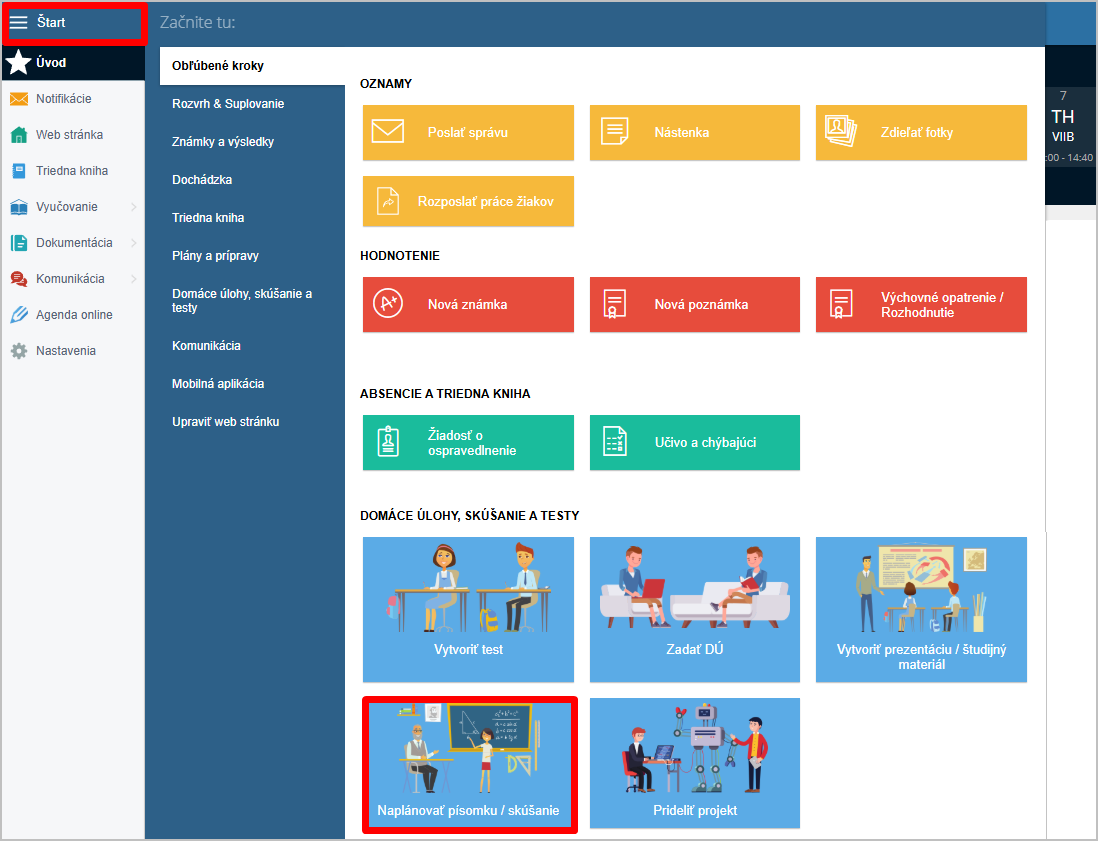Viewport: 1098px width, 841px height.
Task: Open the Známky a výsledky category
Action: pyautogui.click(x=223, y=142)
